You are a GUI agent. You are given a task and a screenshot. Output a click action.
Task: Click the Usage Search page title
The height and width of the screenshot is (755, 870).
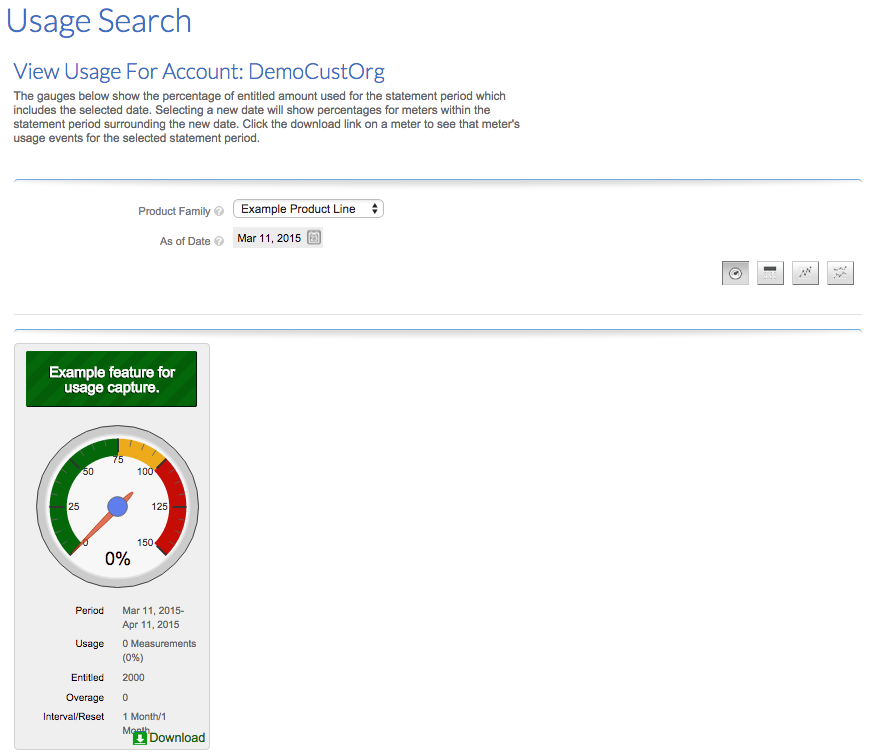pyautogui.click(x=99, y=21)
